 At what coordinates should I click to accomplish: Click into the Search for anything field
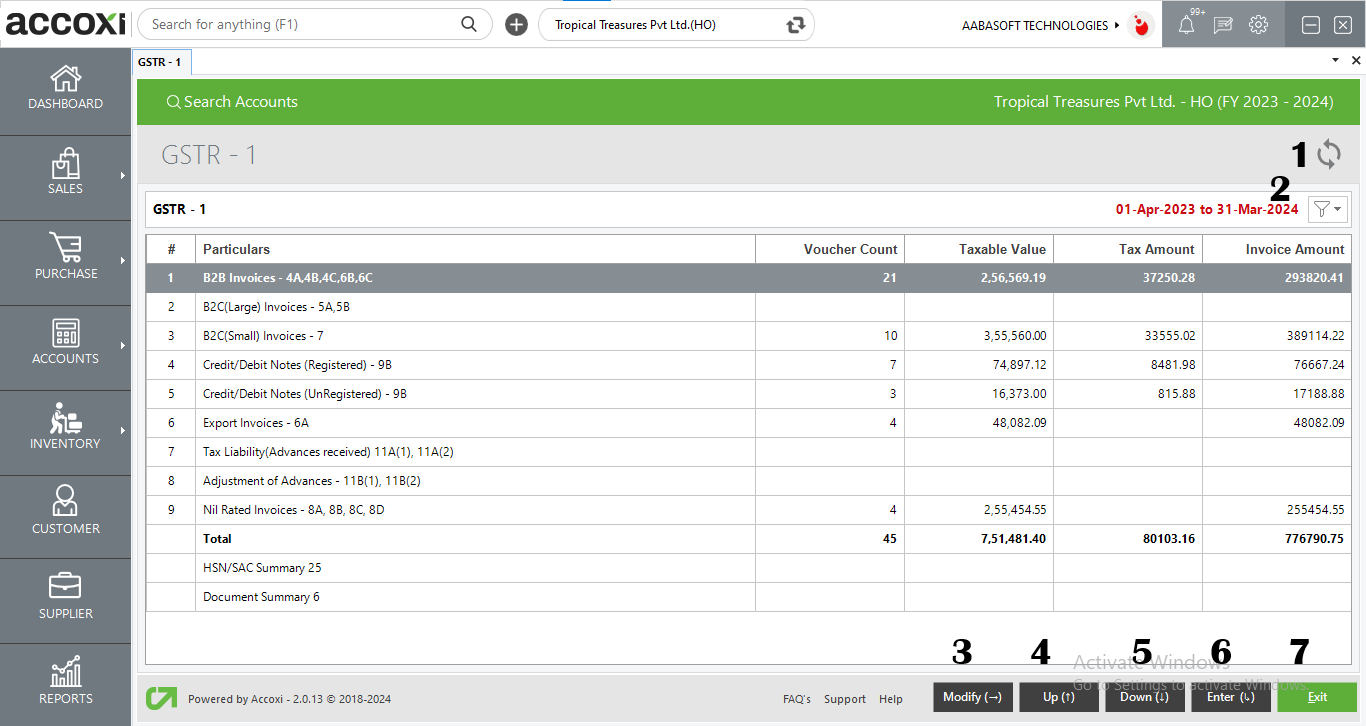coord(300,25)
